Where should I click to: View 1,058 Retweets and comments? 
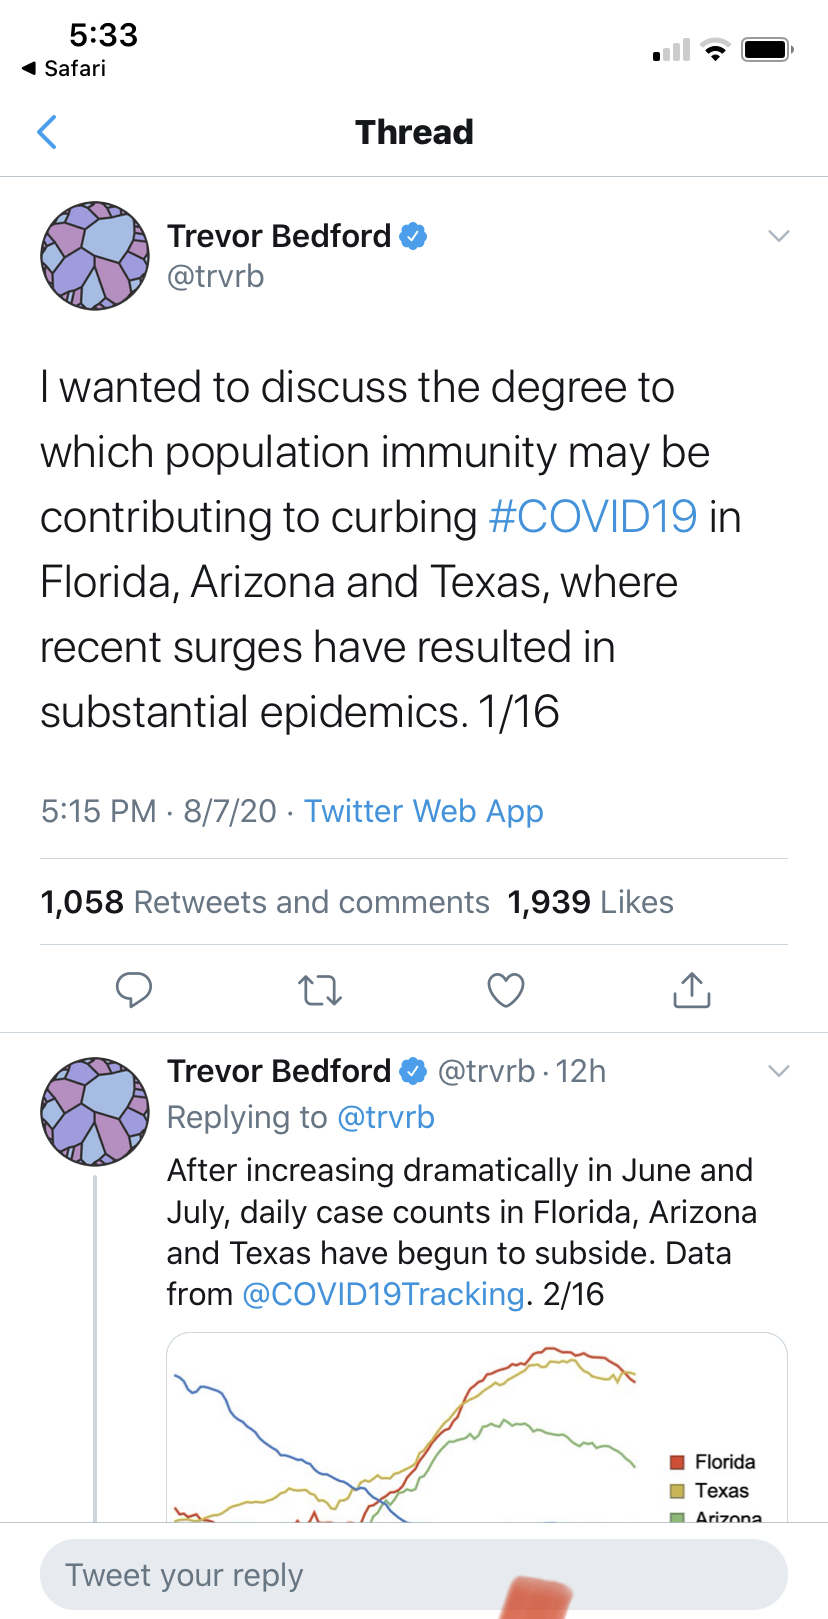point(265,902)
